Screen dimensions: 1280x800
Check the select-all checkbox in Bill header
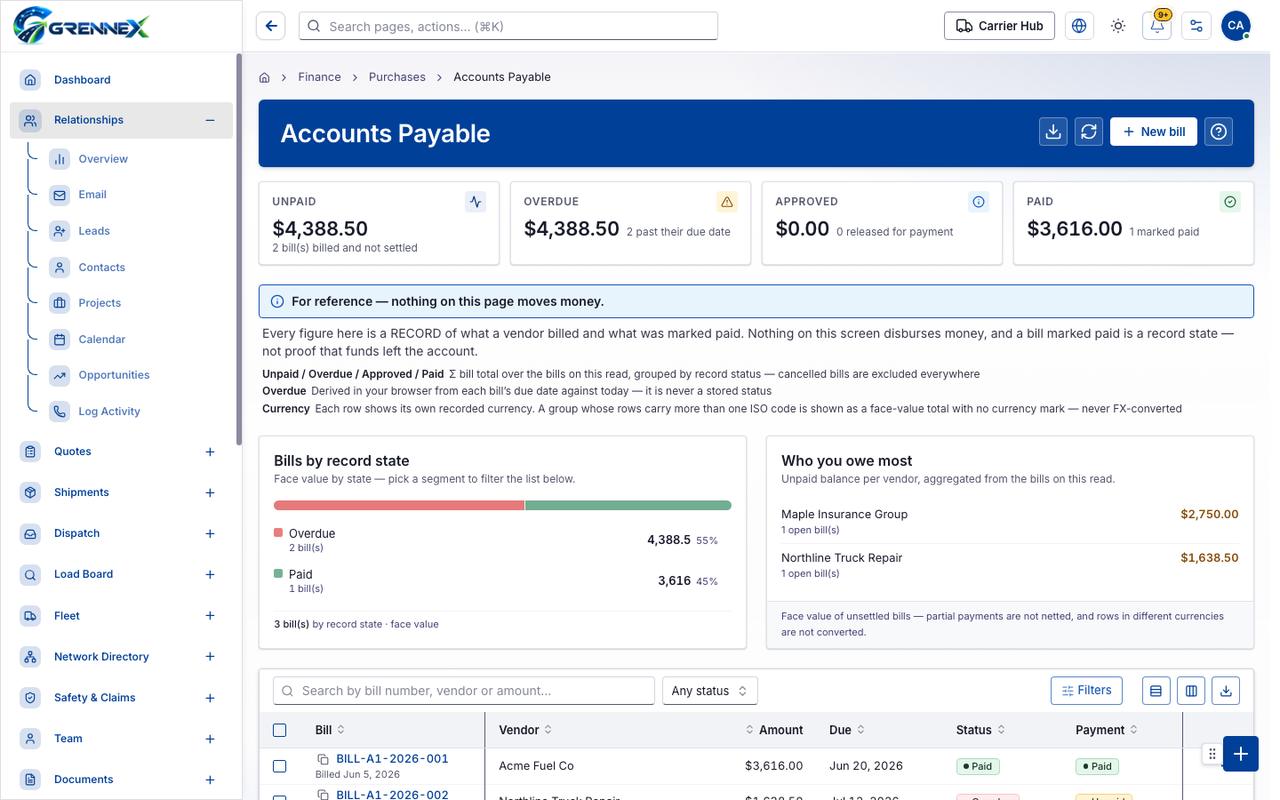click(280, 730)
